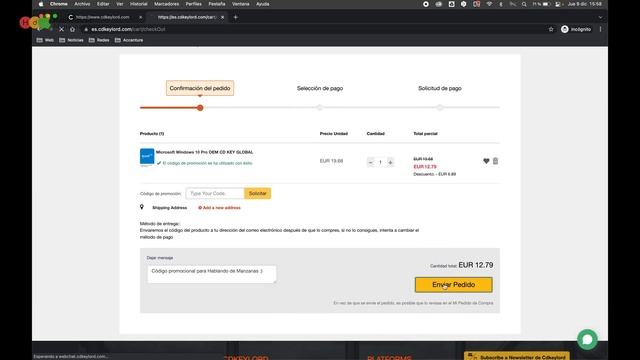The height and width of the screenshot is (360, 640).
Task: Open a new tab with the plus icon
Action: pyautogui.click(x=236, y=17)
